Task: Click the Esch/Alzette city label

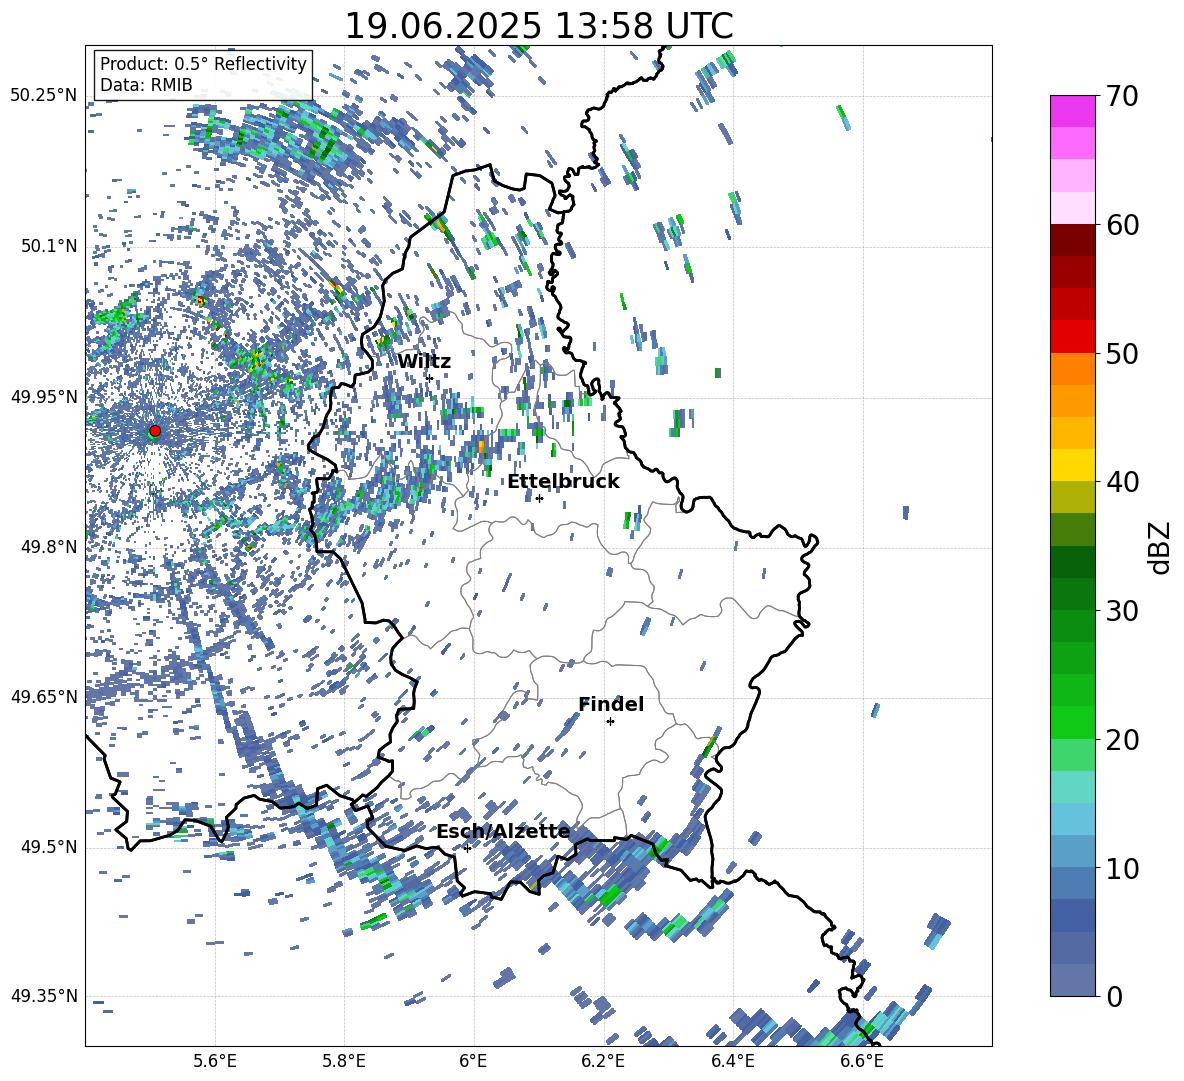Action: [503, 832]
